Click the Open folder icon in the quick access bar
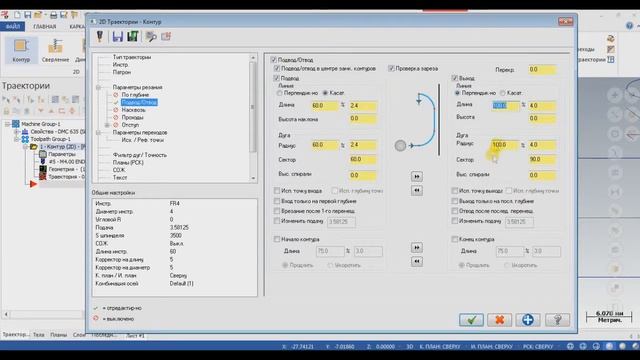640x360 pixels. coord(38,15)
